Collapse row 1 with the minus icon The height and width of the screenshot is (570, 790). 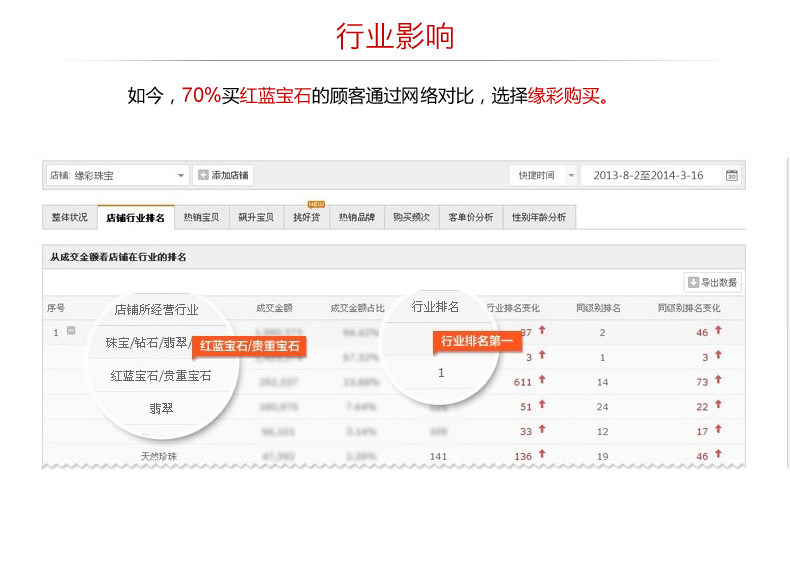71,331
